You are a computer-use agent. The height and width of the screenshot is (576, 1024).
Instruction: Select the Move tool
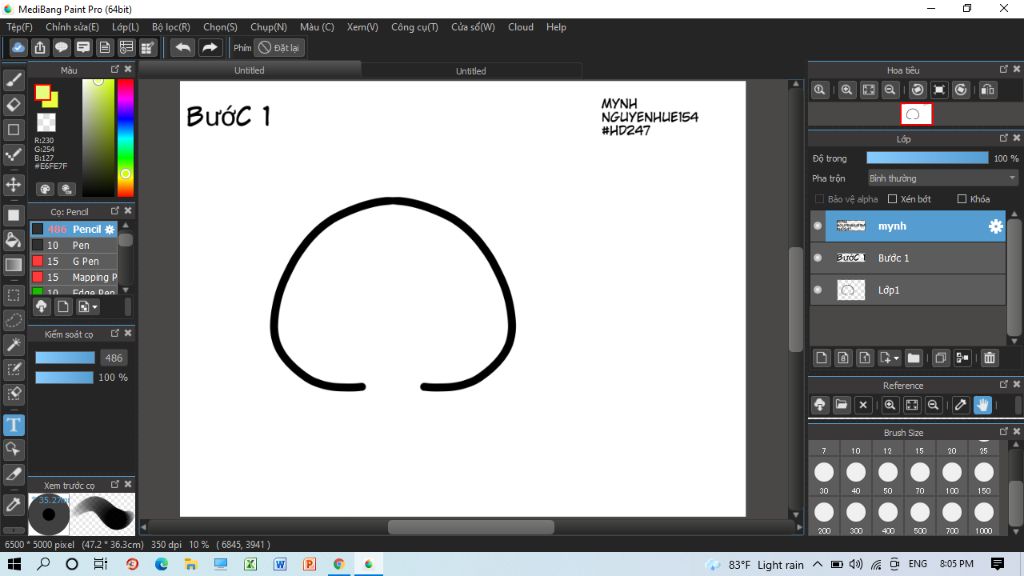pos(14,185)
